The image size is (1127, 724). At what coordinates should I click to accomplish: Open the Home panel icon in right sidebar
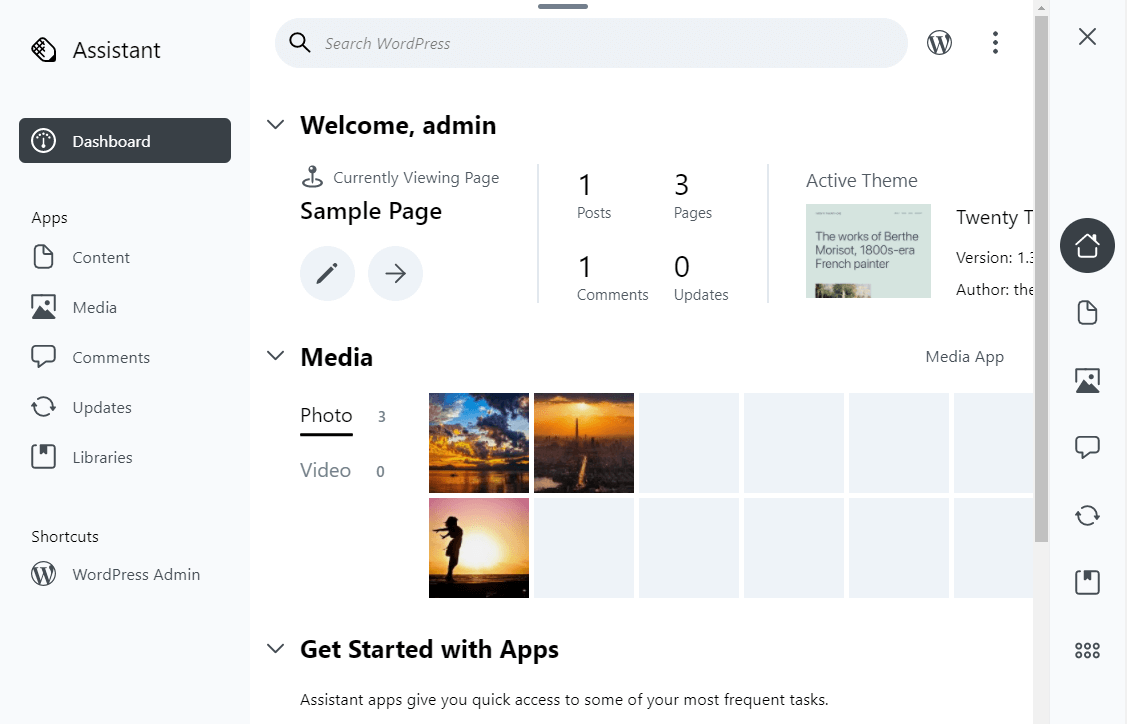pos(1087,245)
